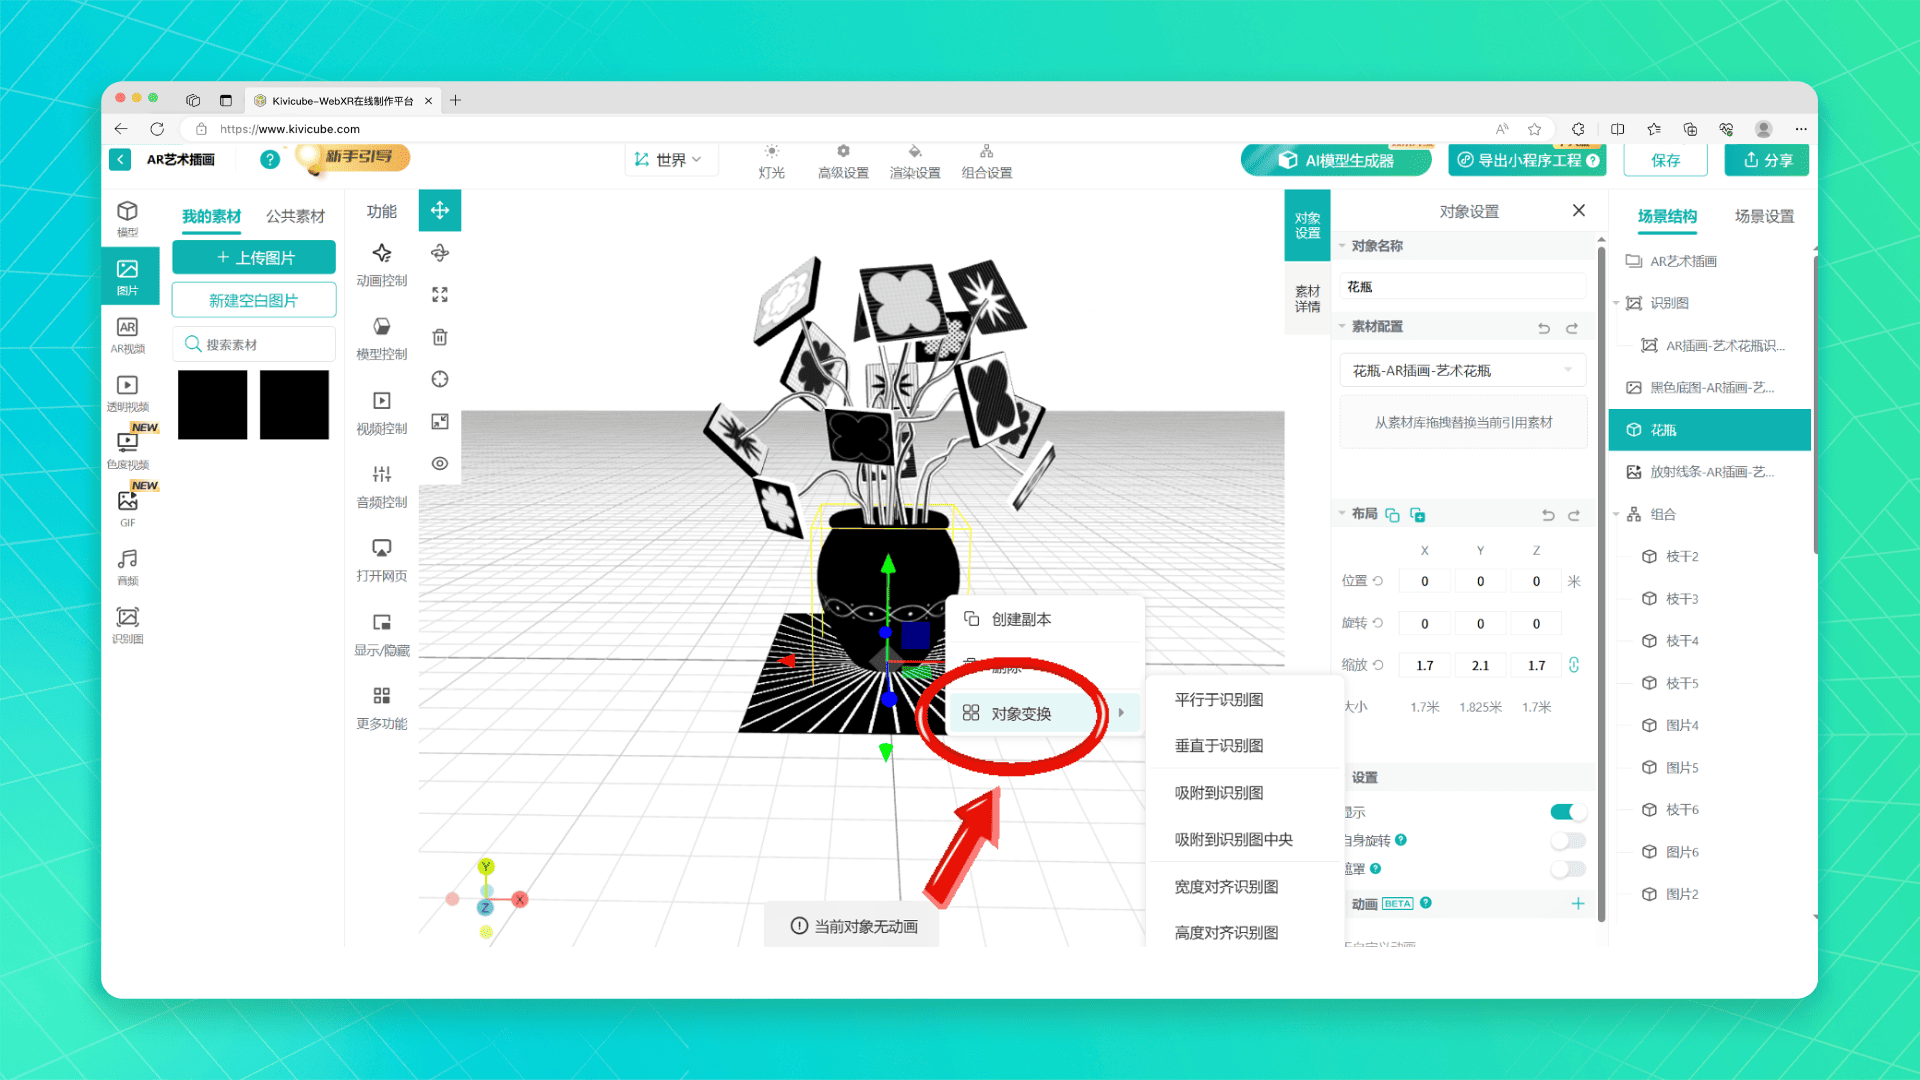Click the add animation plus icon

coord(1578,903)
